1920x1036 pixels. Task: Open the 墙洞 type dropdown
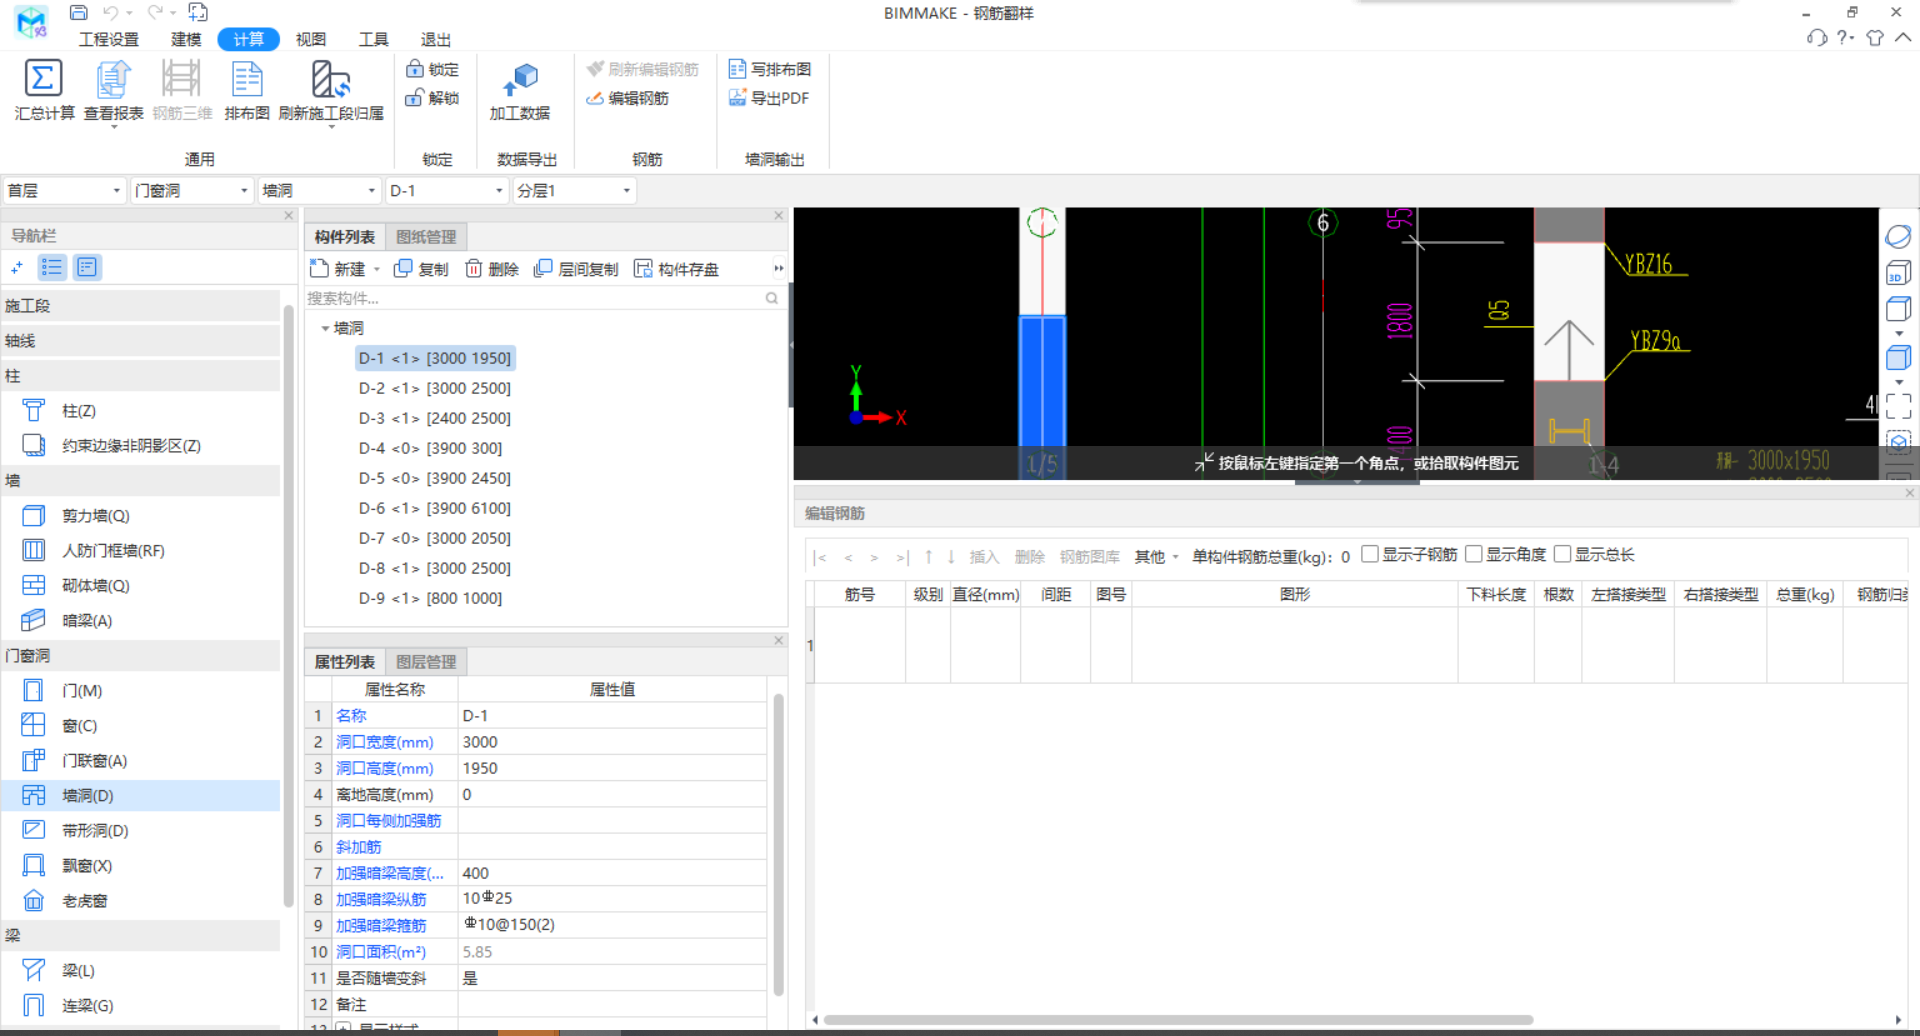[319, 190]
